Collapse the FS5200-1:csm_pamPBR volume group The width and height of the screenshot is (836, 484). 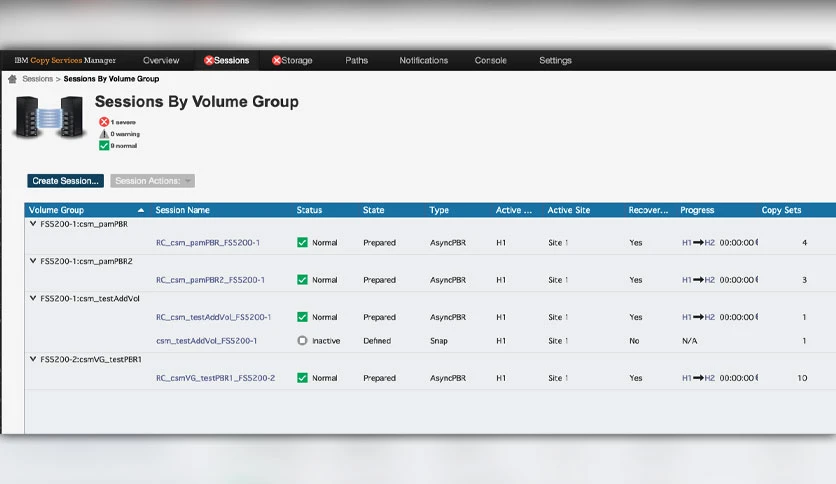33,224
